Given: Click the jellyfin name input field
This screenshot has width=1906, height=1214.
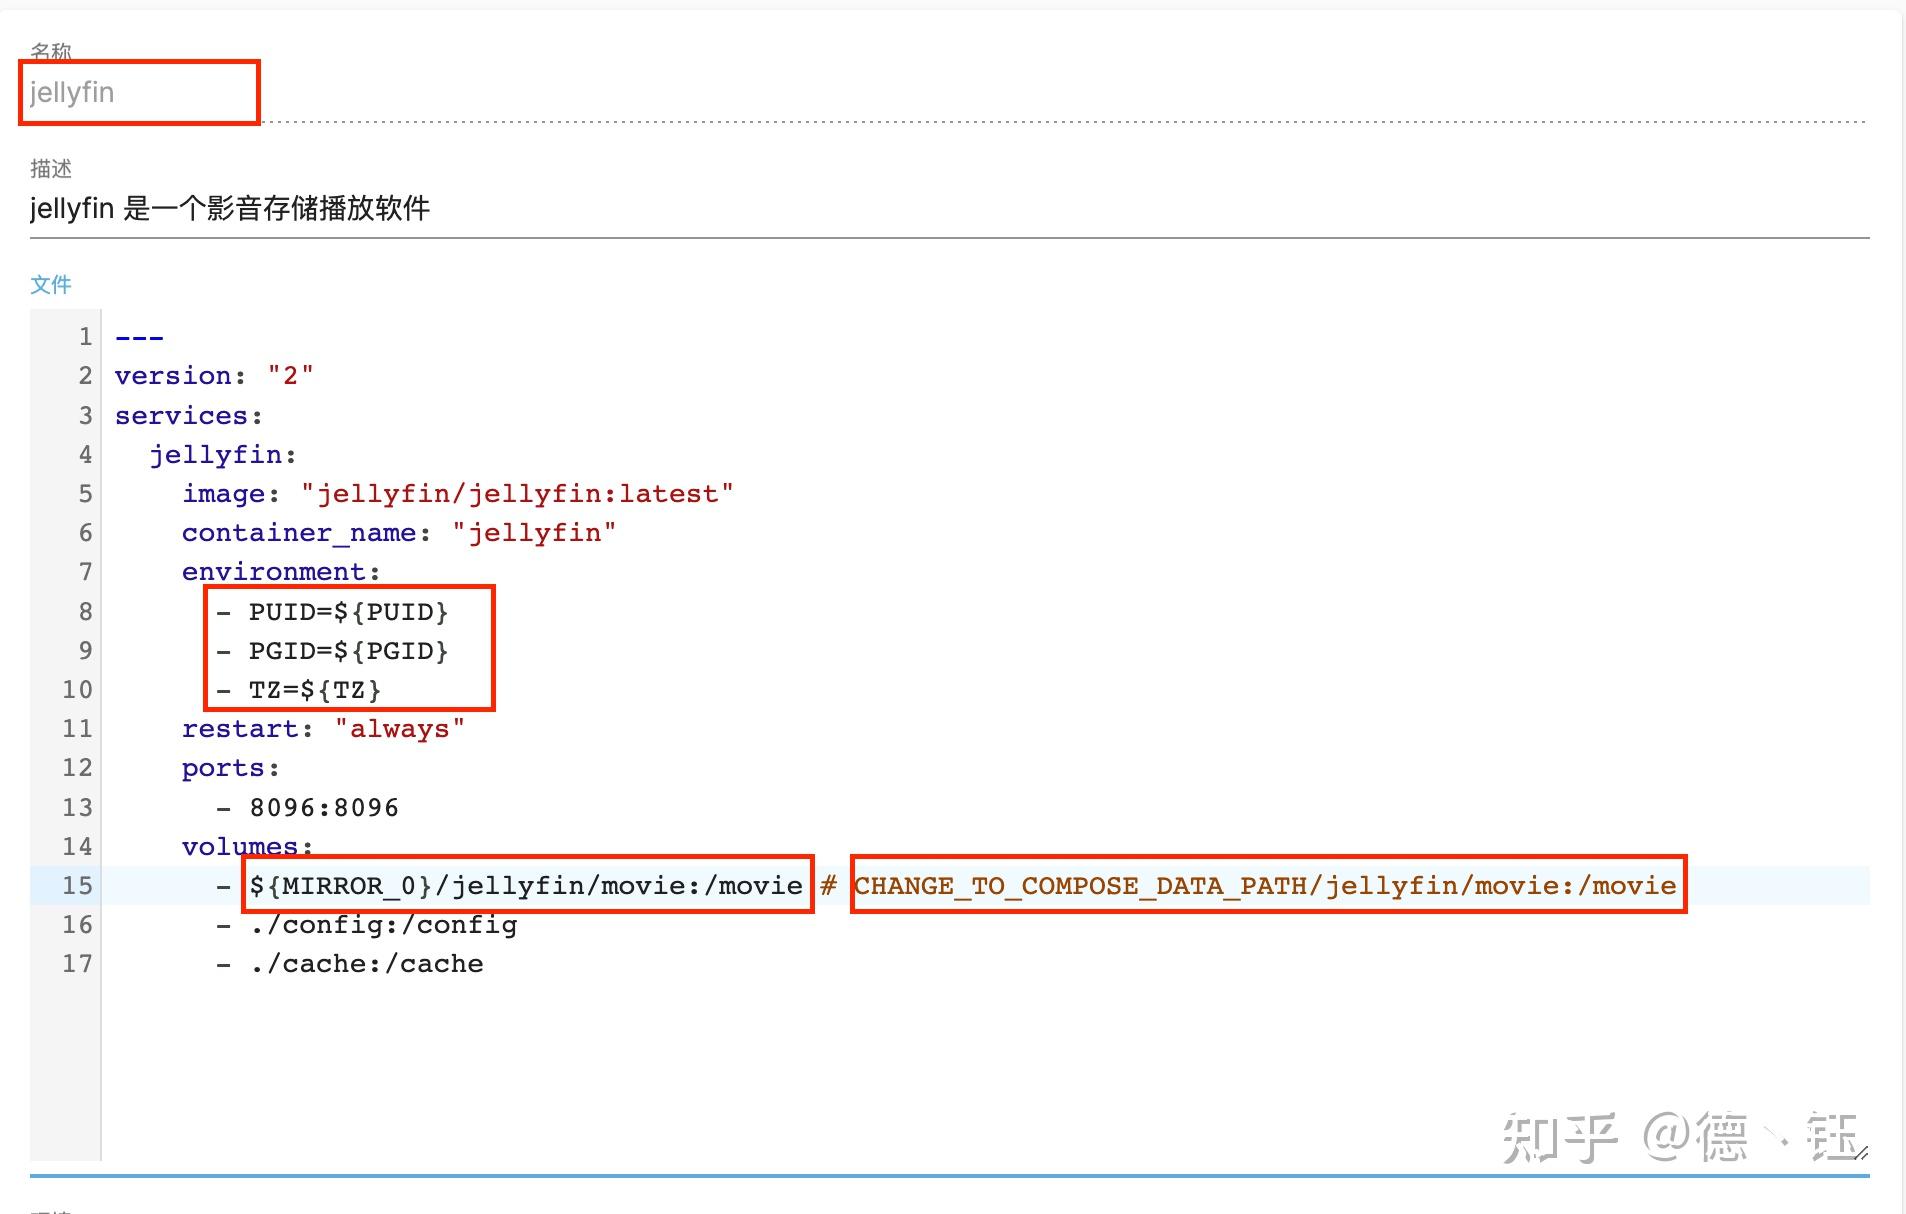Looking at the screenshot, I should tap(138, 93).
